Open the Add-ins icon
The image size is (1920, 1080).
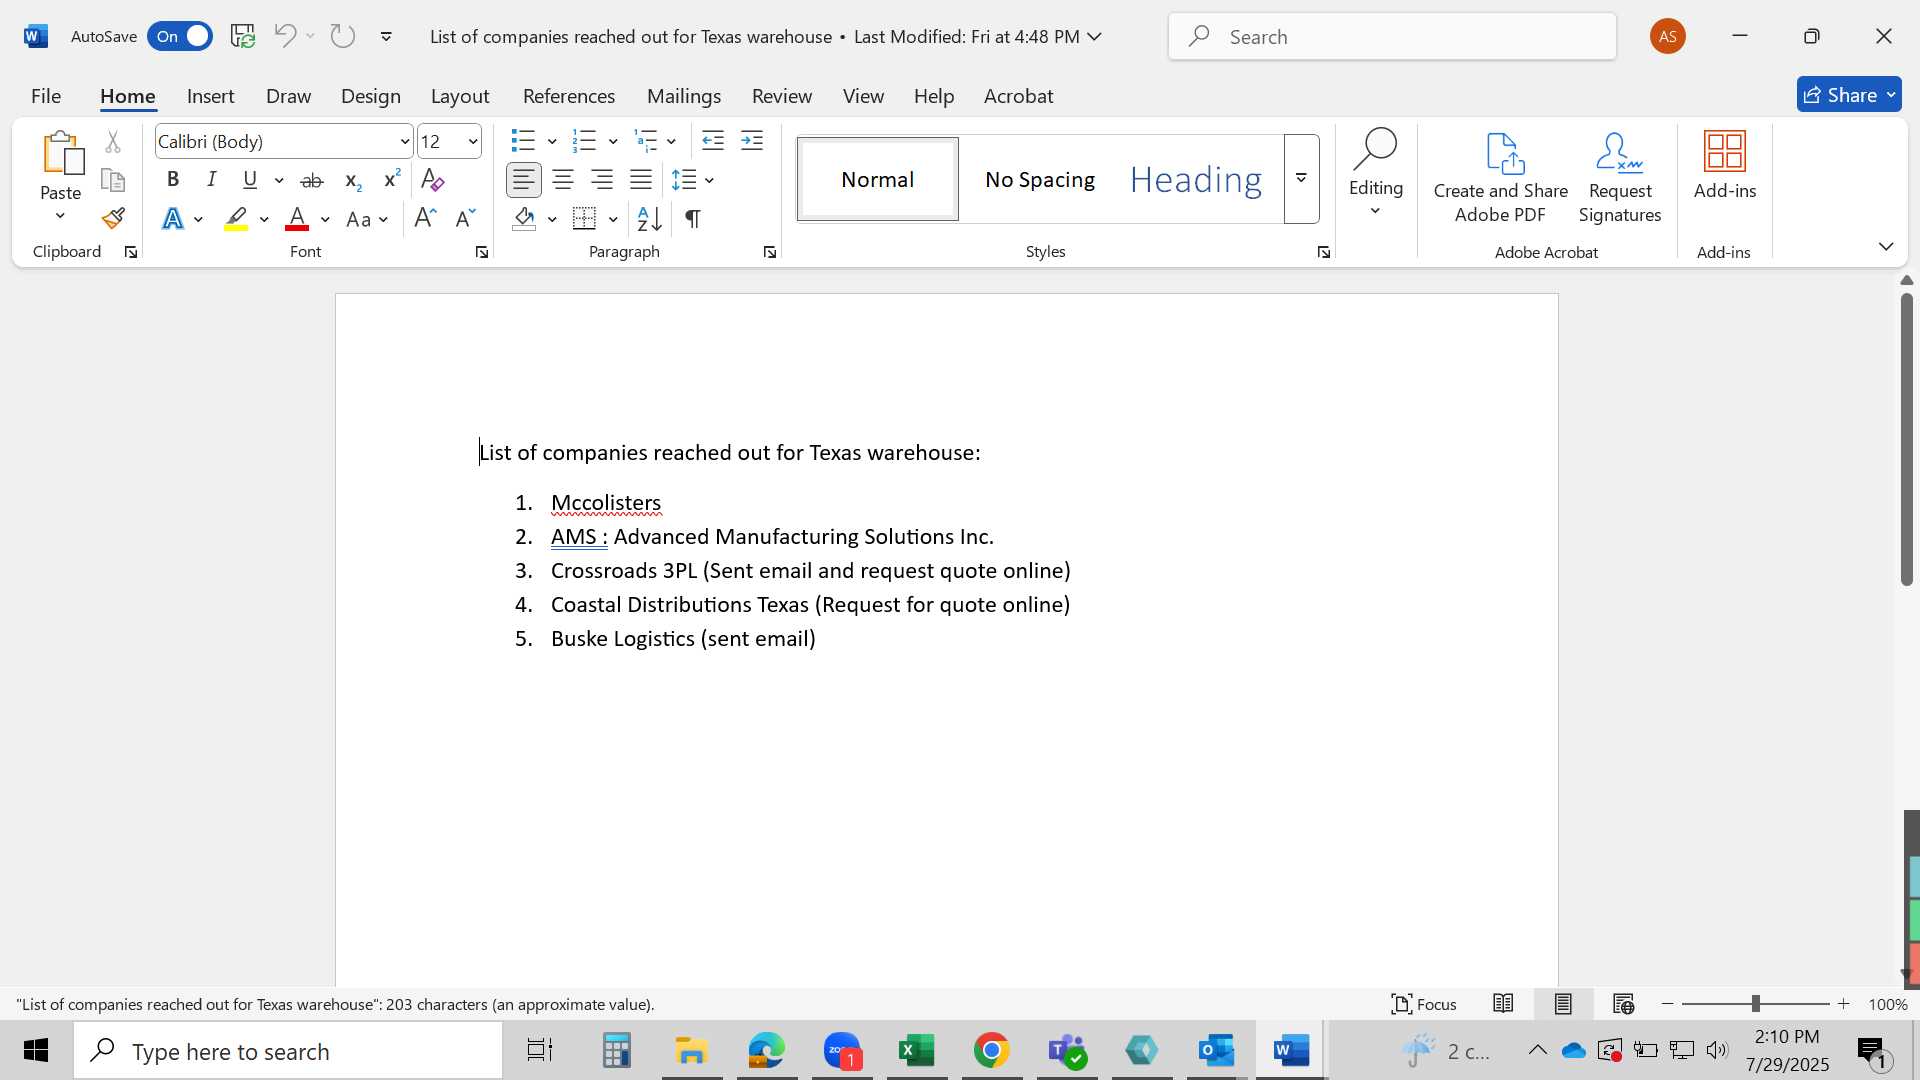tap(1725, 166)
